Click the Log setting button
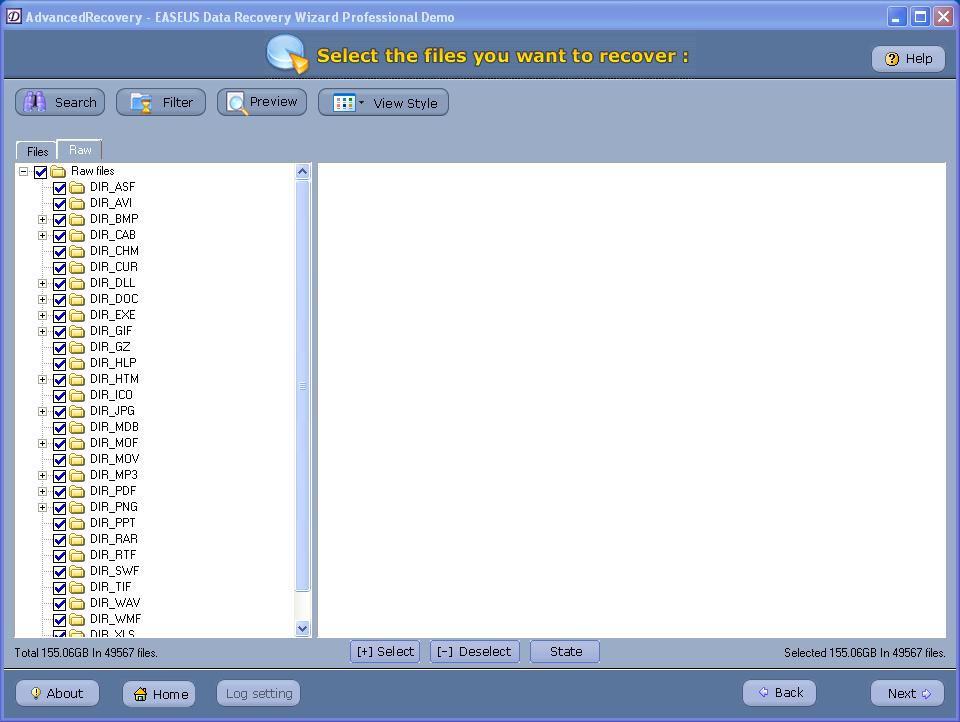Image resolution: width=960 pixels, height=722 pixels. [258, 693]
